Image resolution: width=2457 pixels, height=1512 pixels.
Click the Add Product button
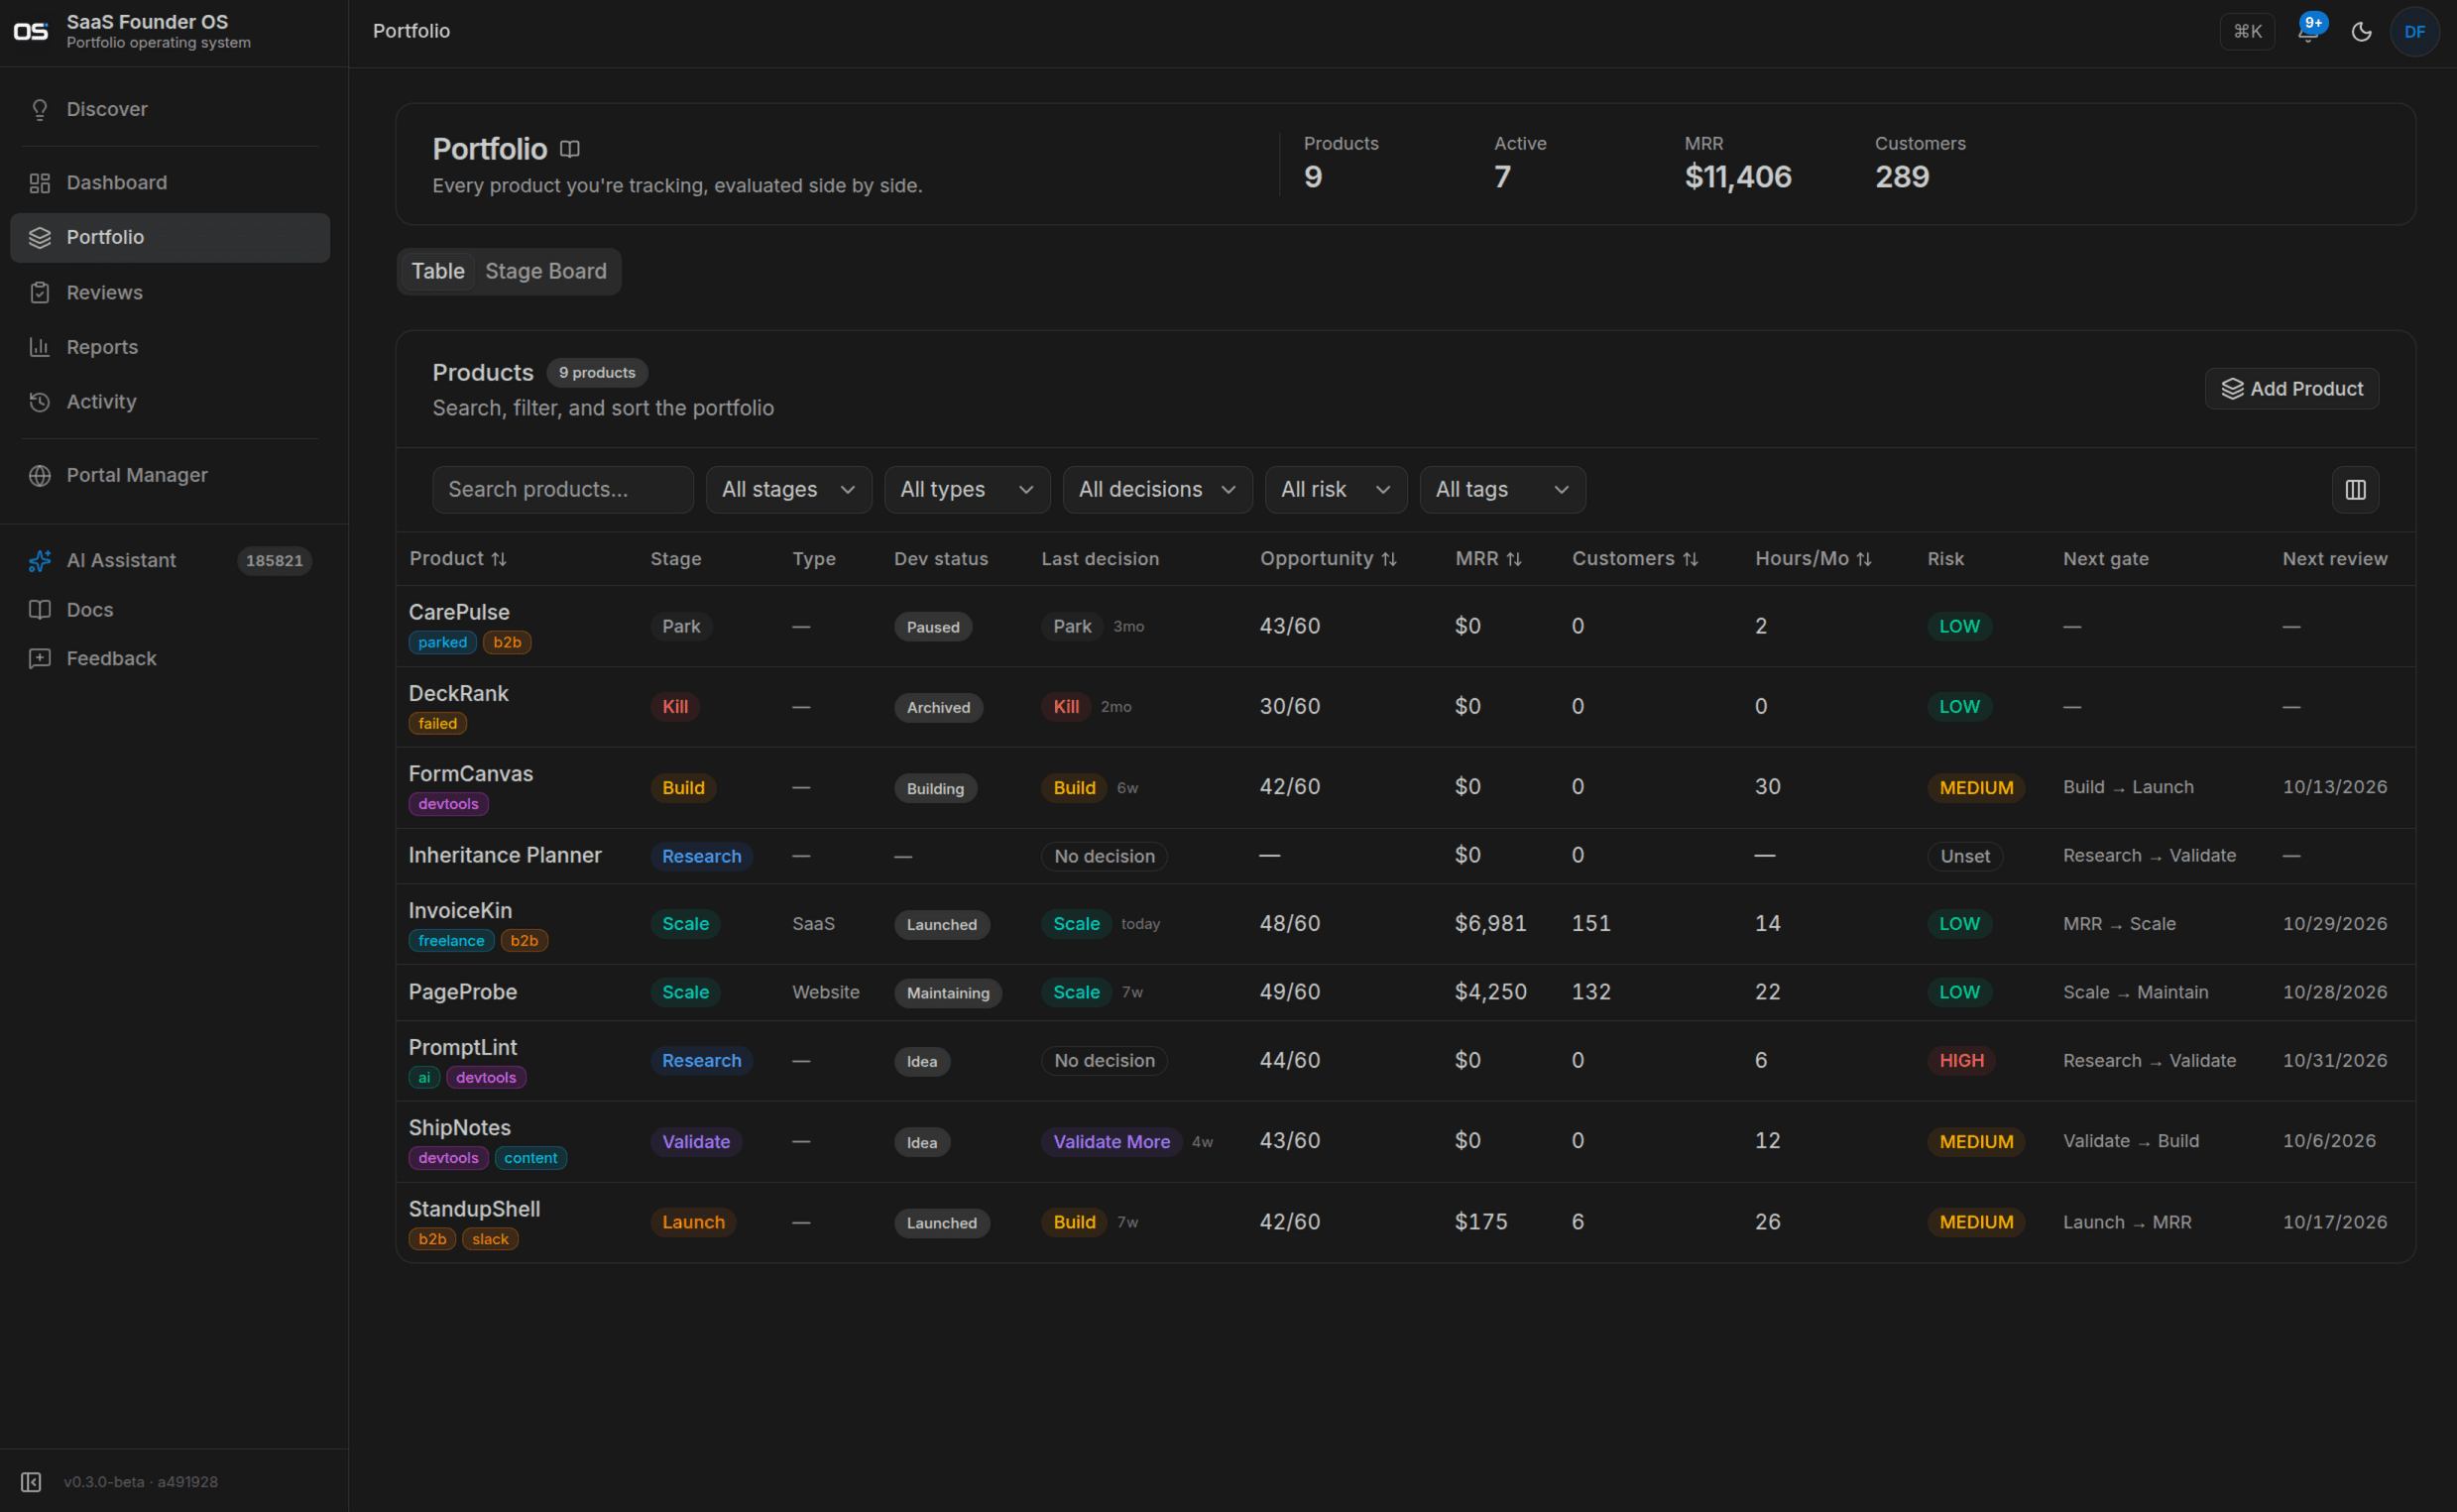point(2291,389)
